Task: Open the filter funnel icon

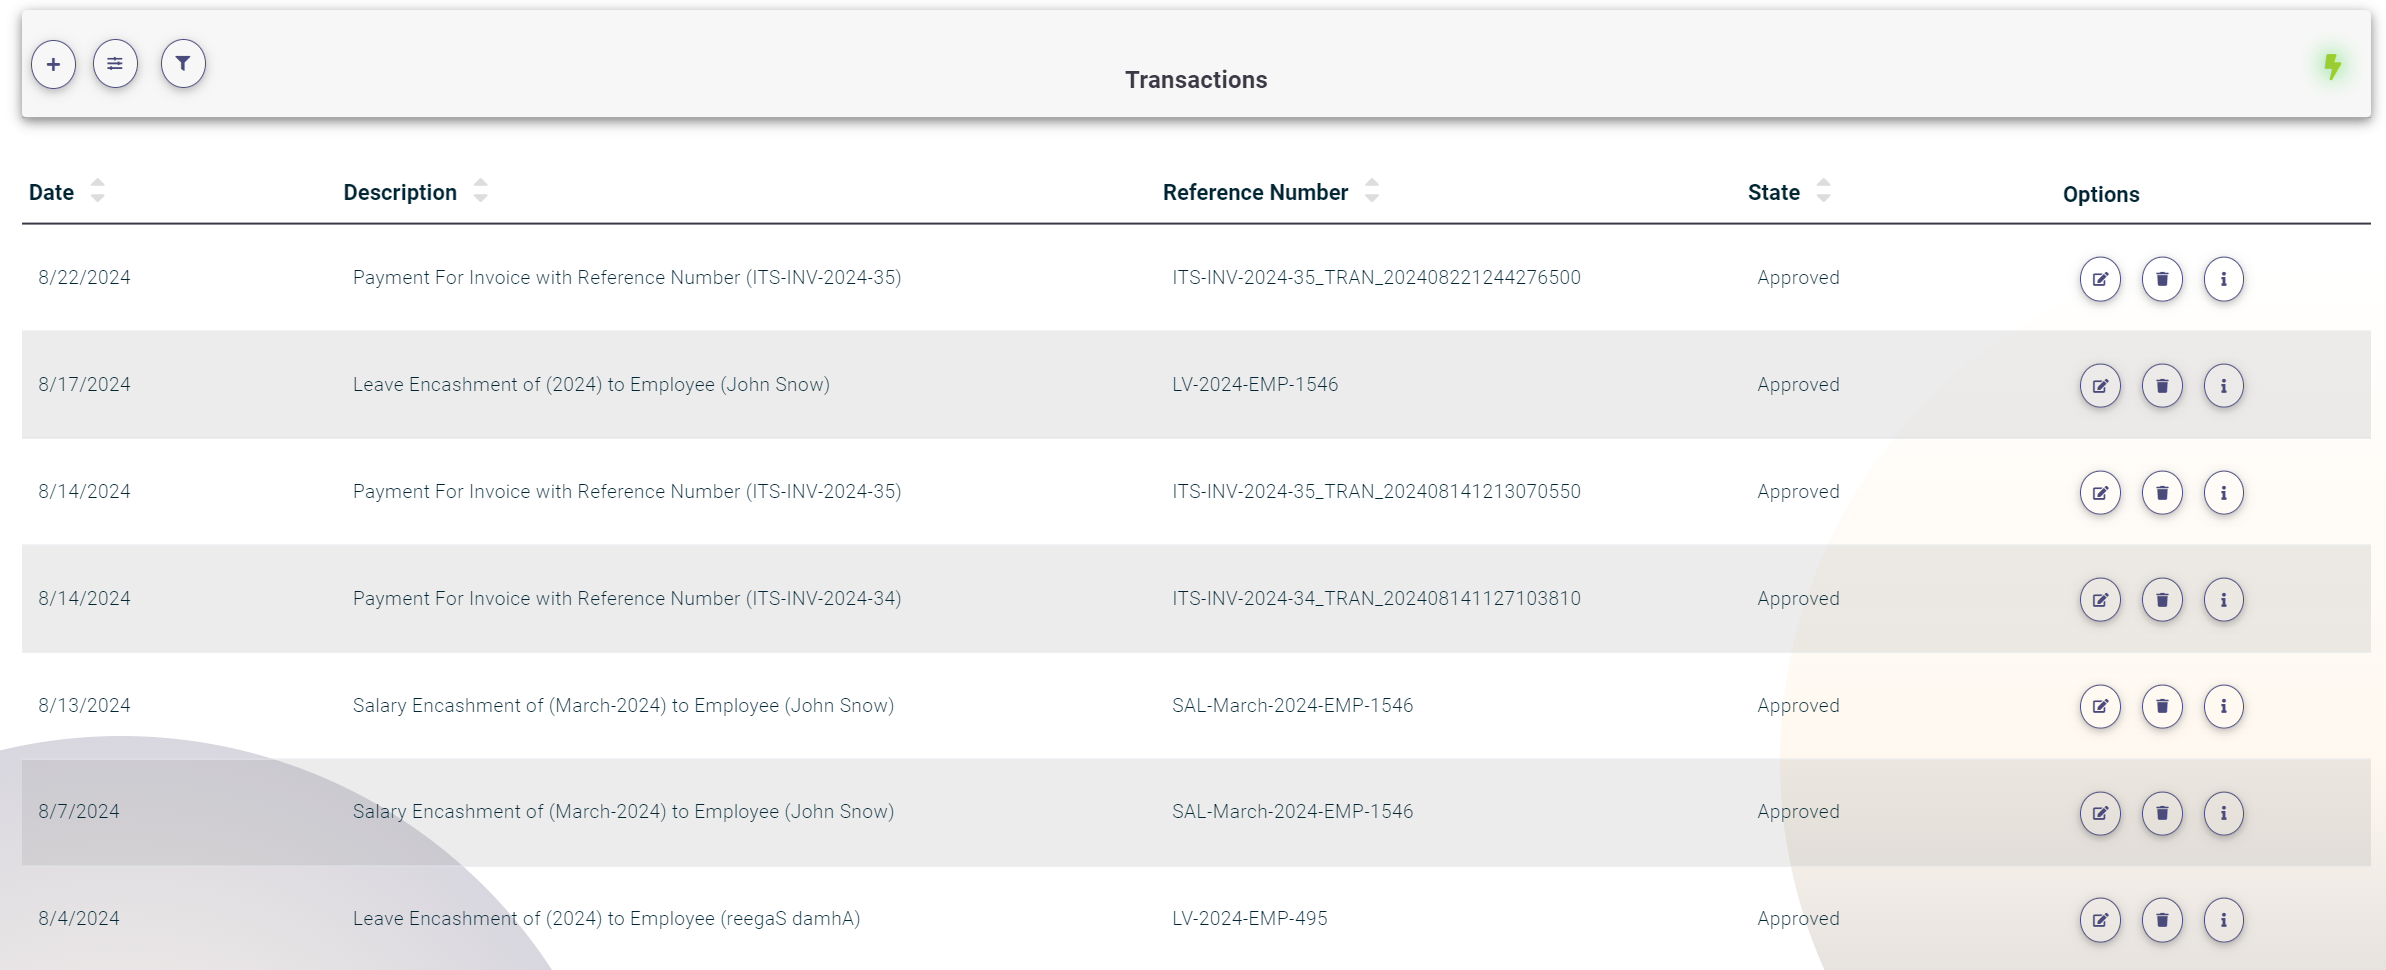Action: (x=183, y=64)
